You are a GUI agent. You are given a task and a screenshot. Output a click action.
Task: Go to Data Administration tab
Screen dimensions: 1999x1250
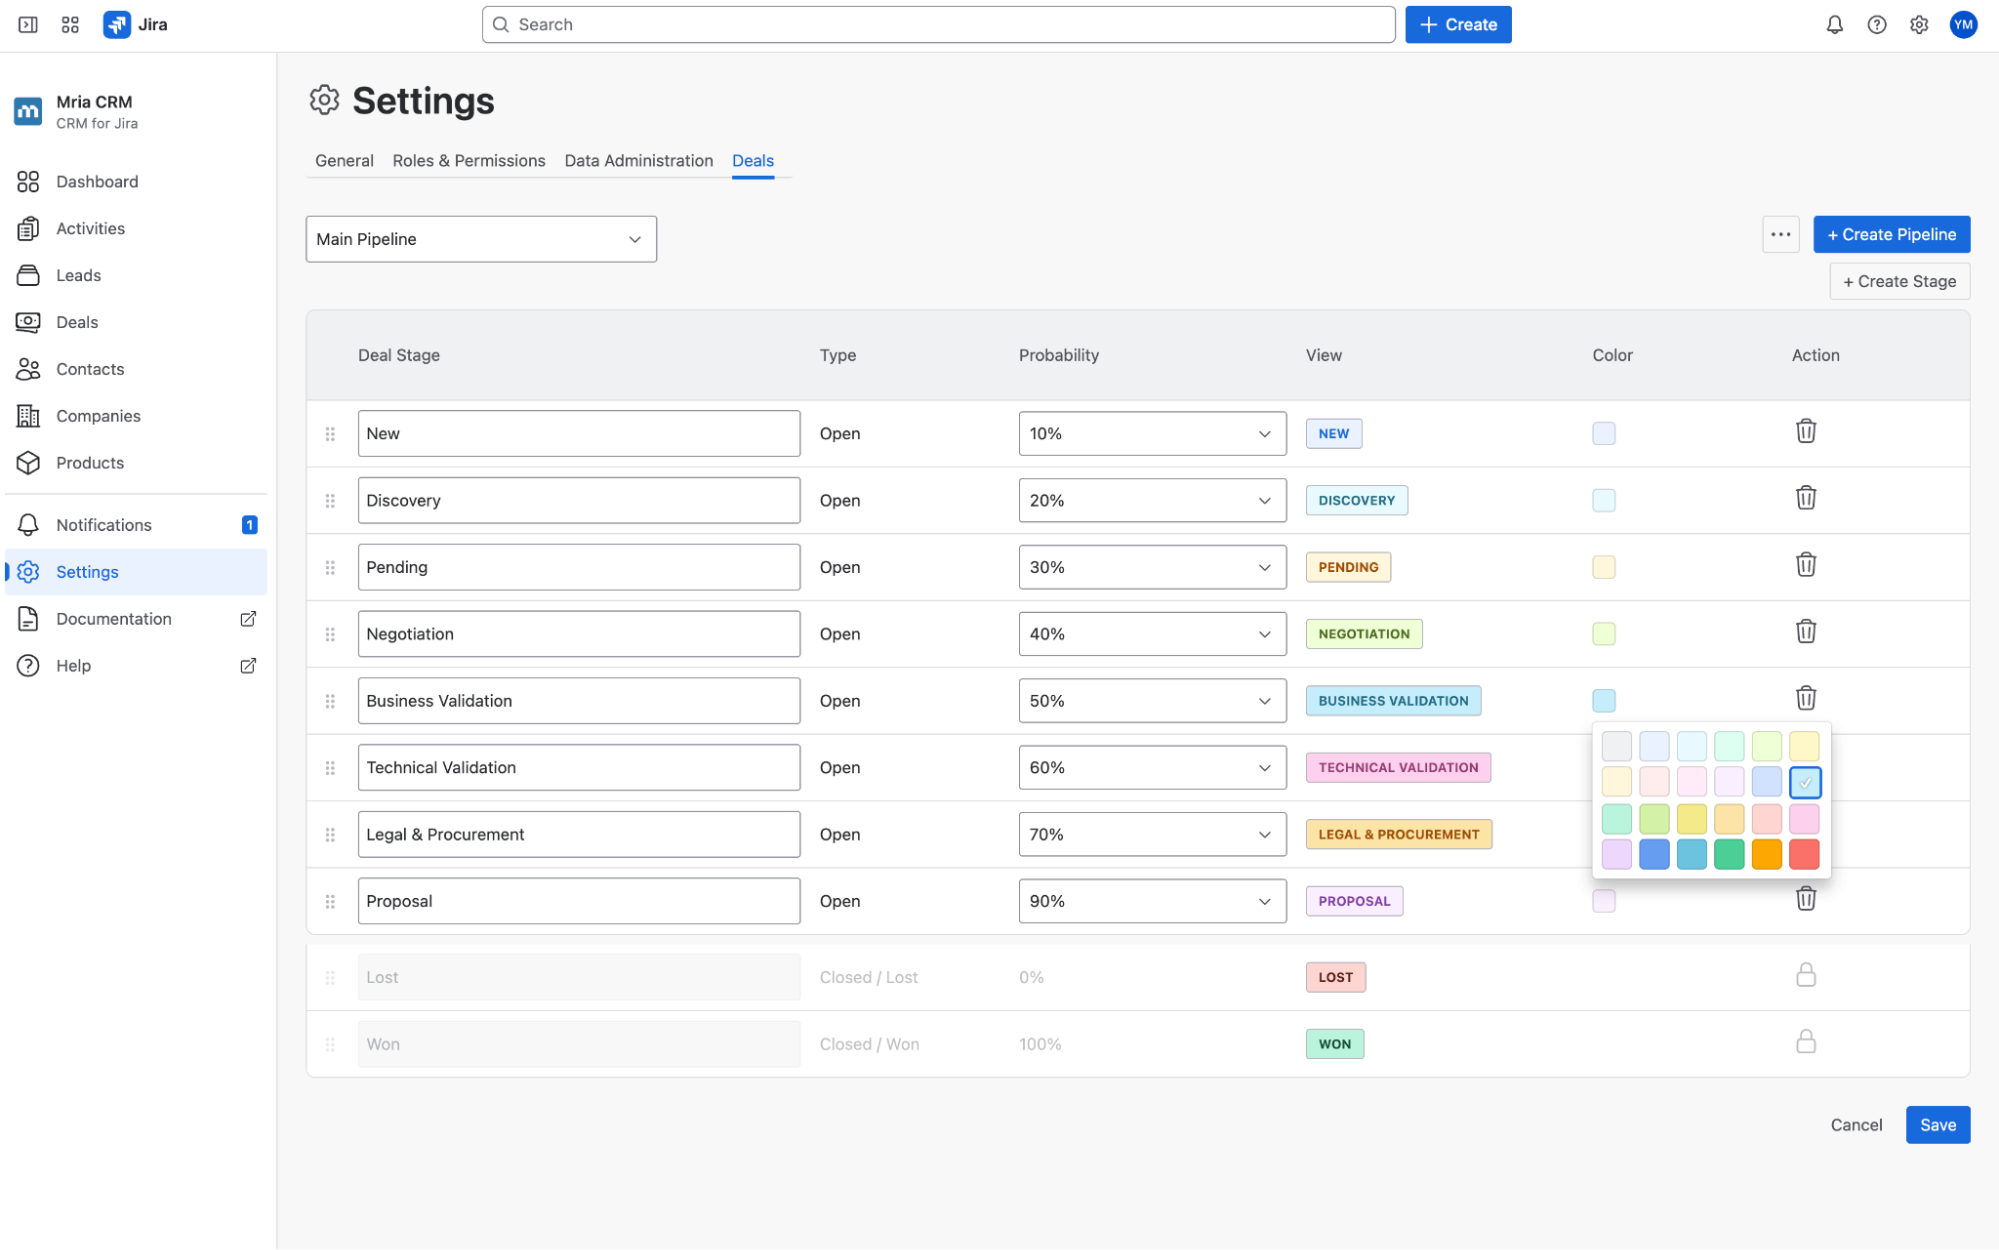[x=638, y=161]
